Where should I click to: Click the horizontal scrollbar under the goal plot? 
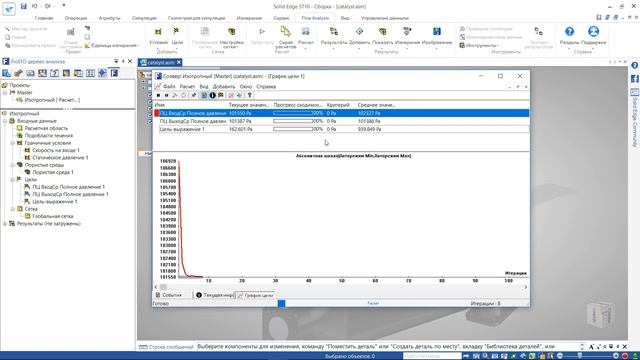[x=341, y=287]
